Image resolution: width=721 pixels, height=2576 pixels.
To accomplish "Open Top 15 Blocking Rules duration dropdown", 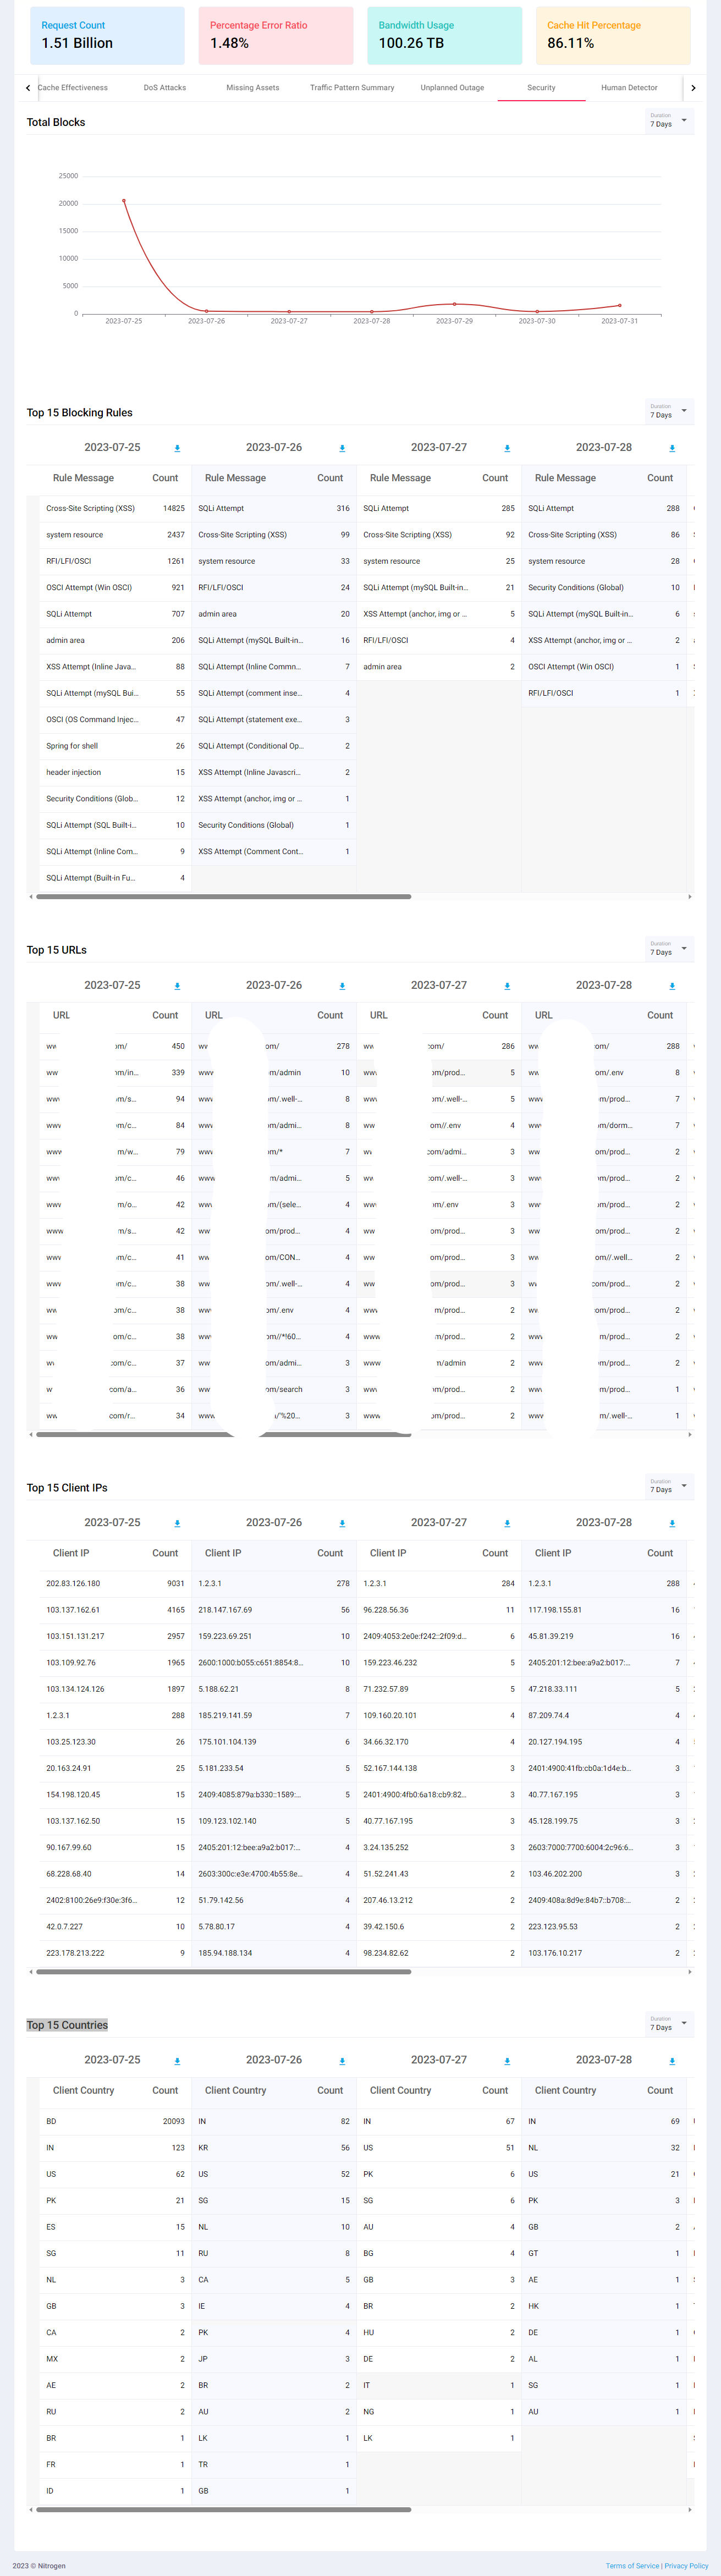I will (669, 411).
